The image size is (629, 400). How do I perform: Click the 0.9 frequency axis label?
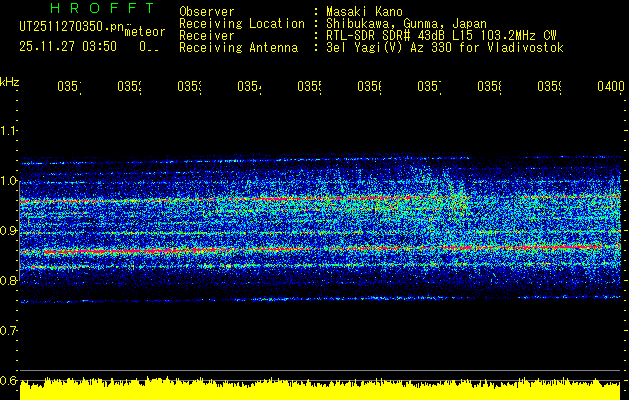click(x=8, y=231)
